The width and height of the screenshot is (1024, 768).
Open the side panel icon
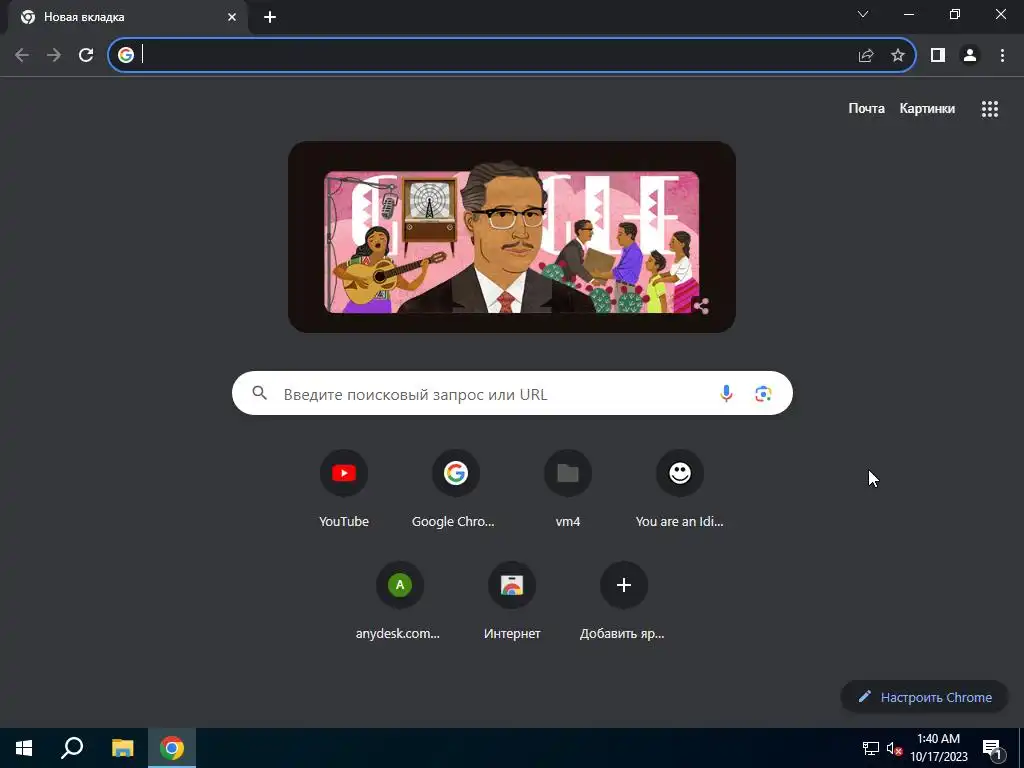[938, 55]
